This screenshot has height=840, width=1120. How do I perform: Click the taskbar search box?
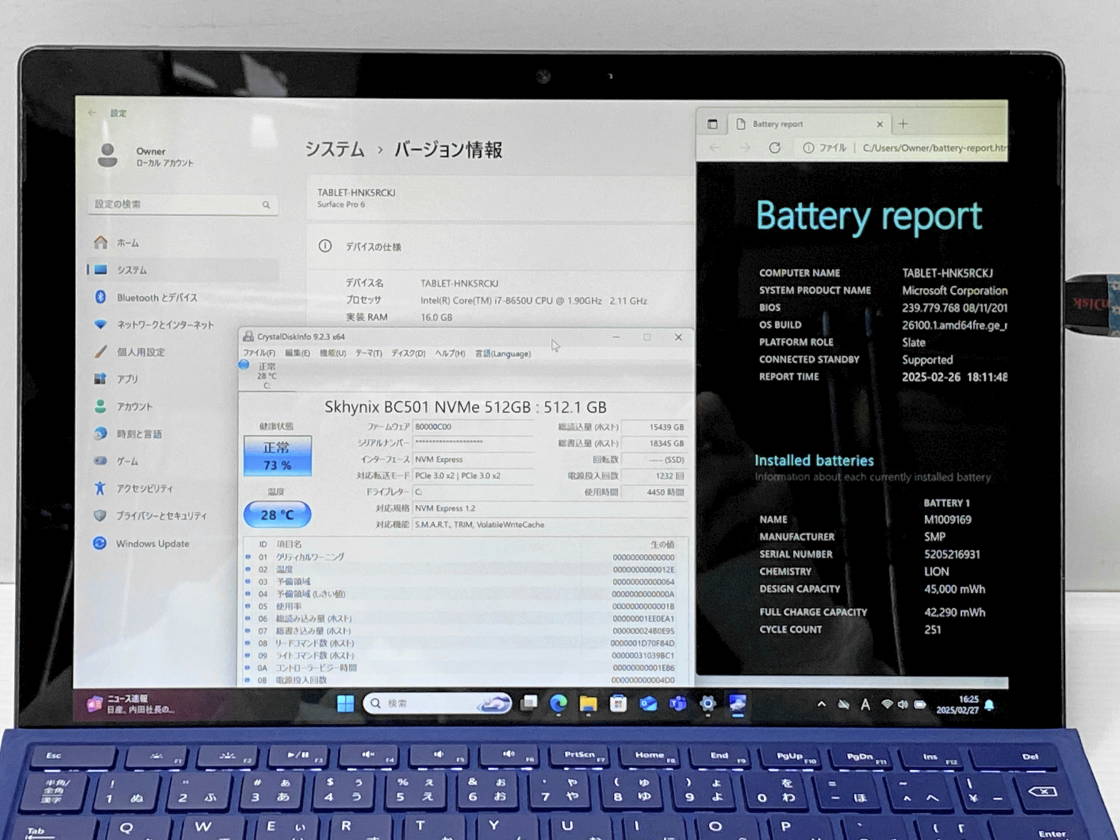[x=437, y=704]
